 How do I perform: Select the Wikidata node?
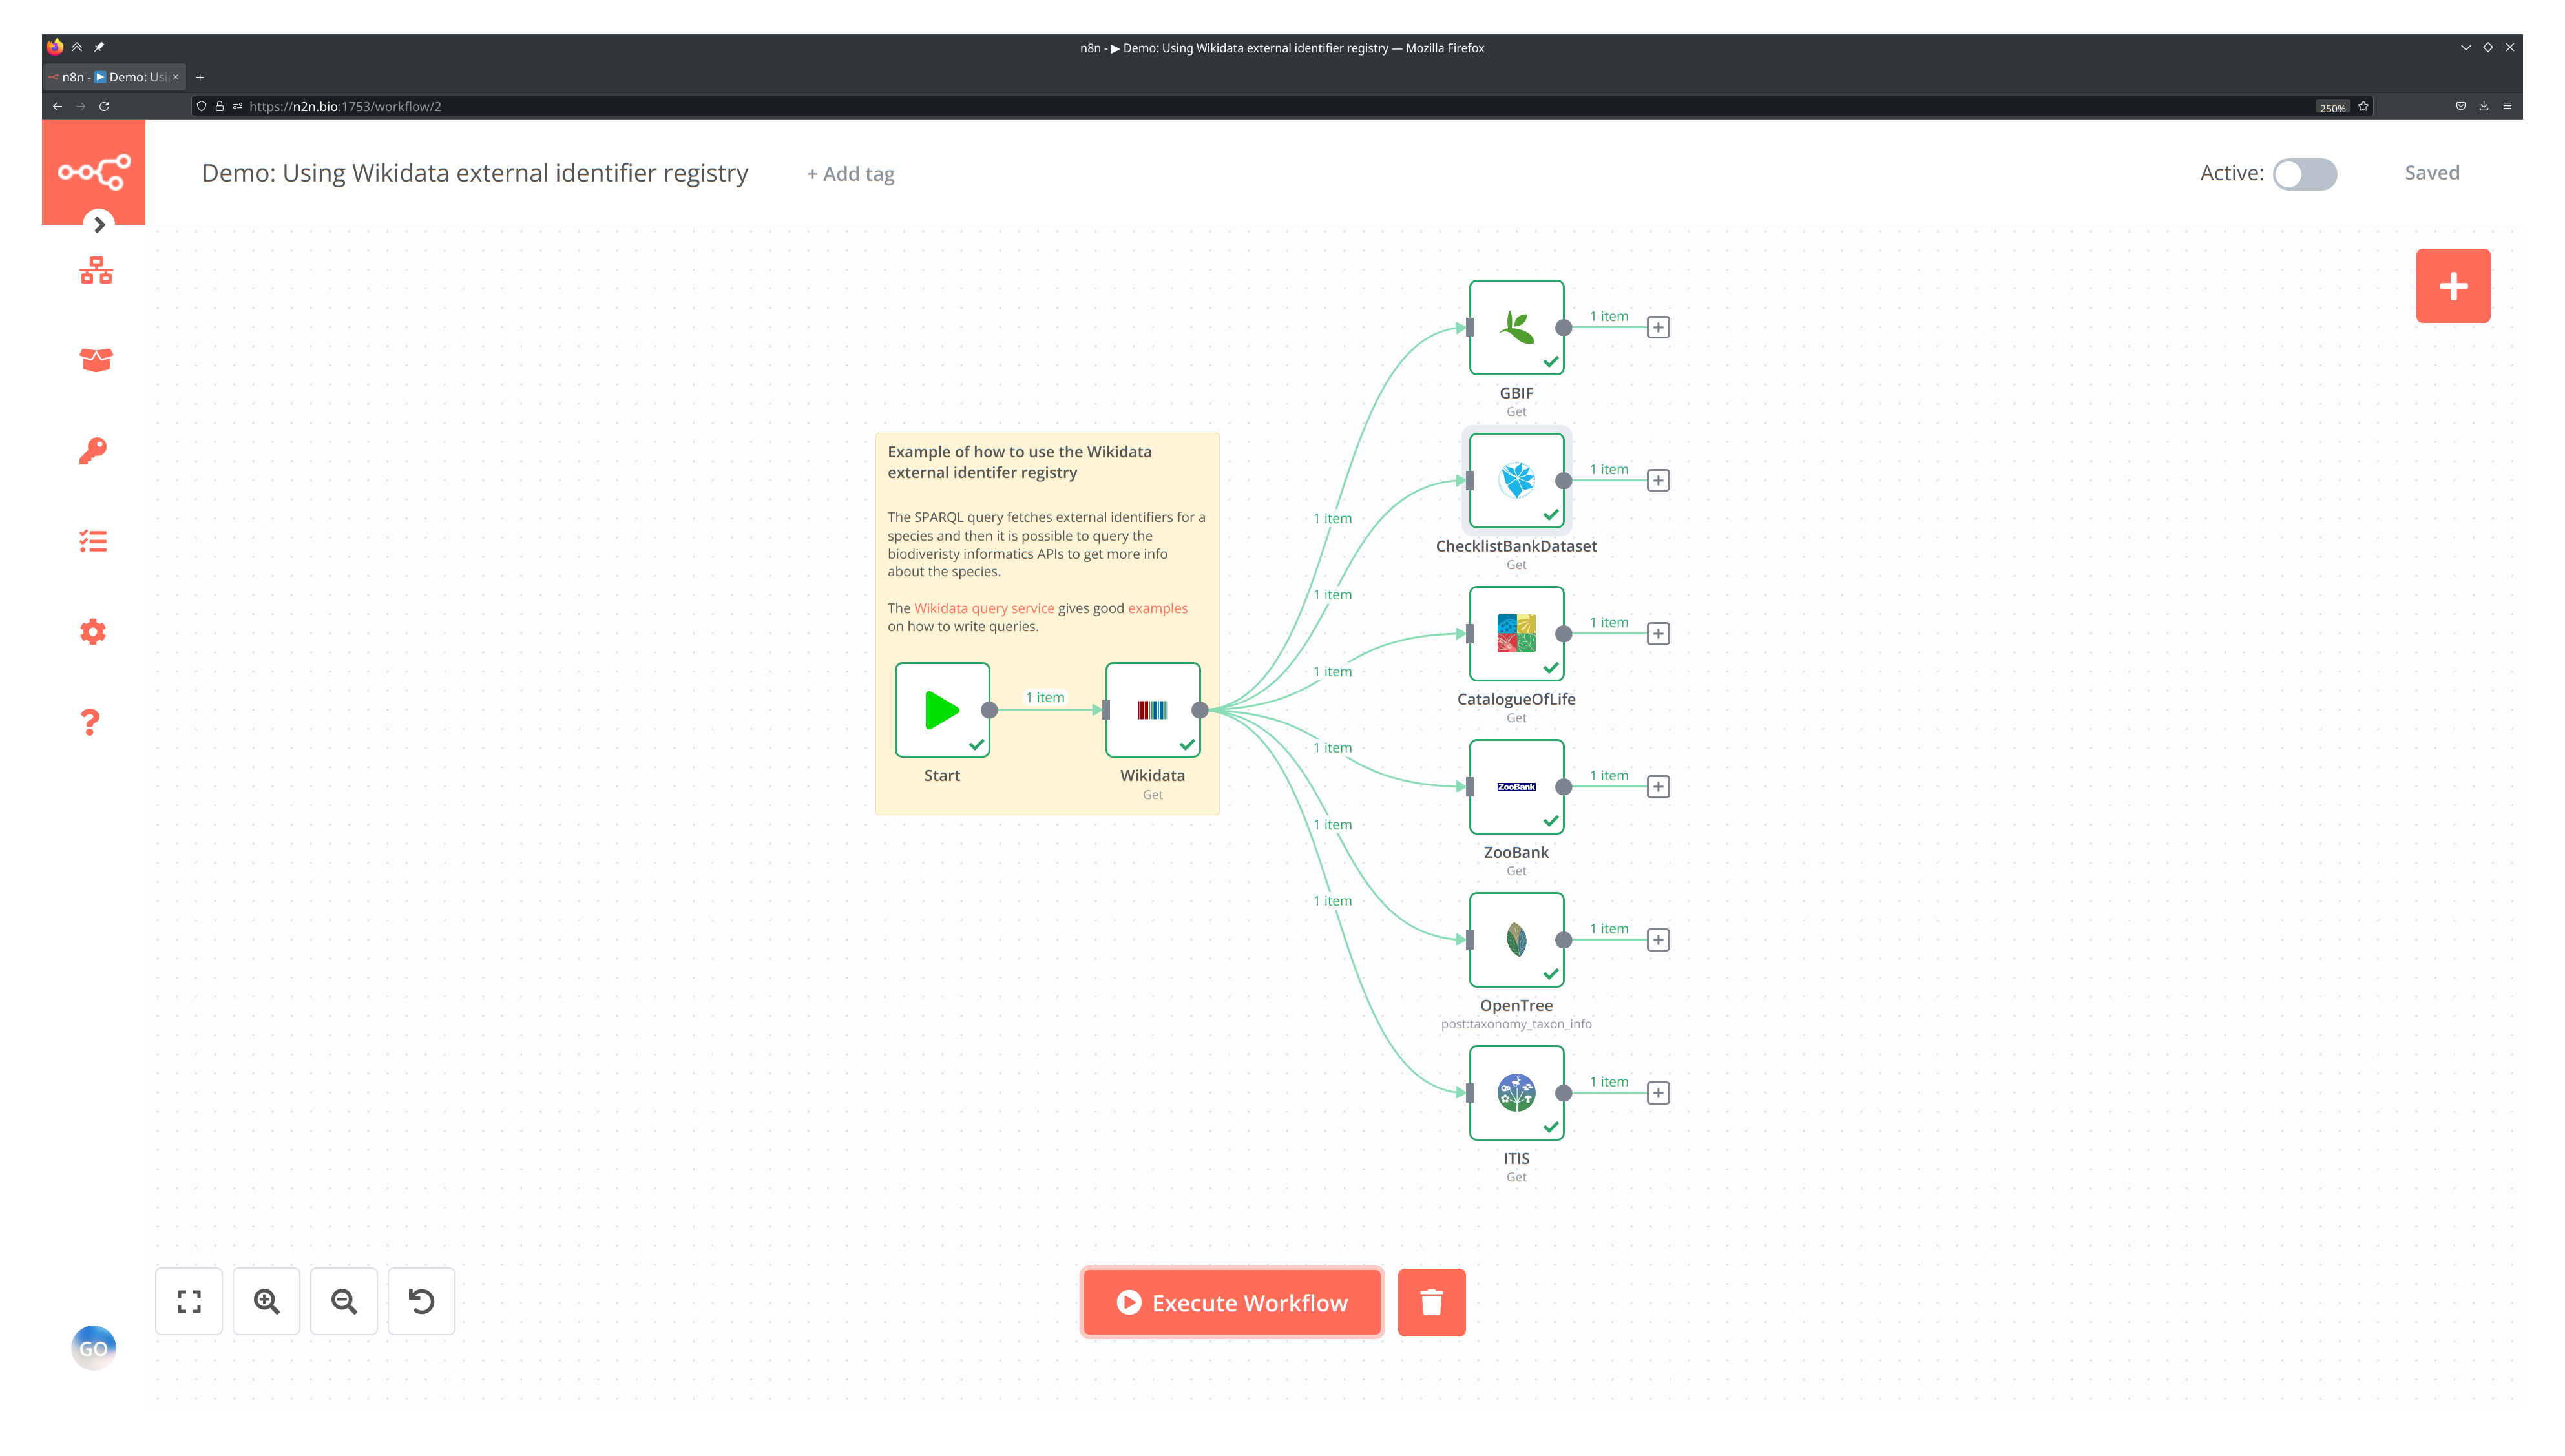[1152, 710]
